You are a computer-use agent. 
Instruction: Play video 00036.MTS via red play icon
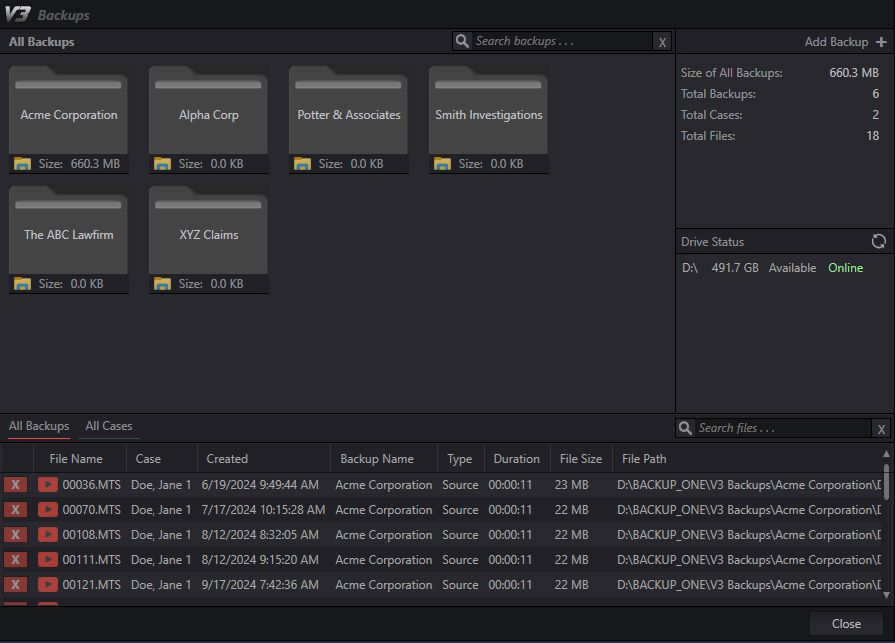48,484
